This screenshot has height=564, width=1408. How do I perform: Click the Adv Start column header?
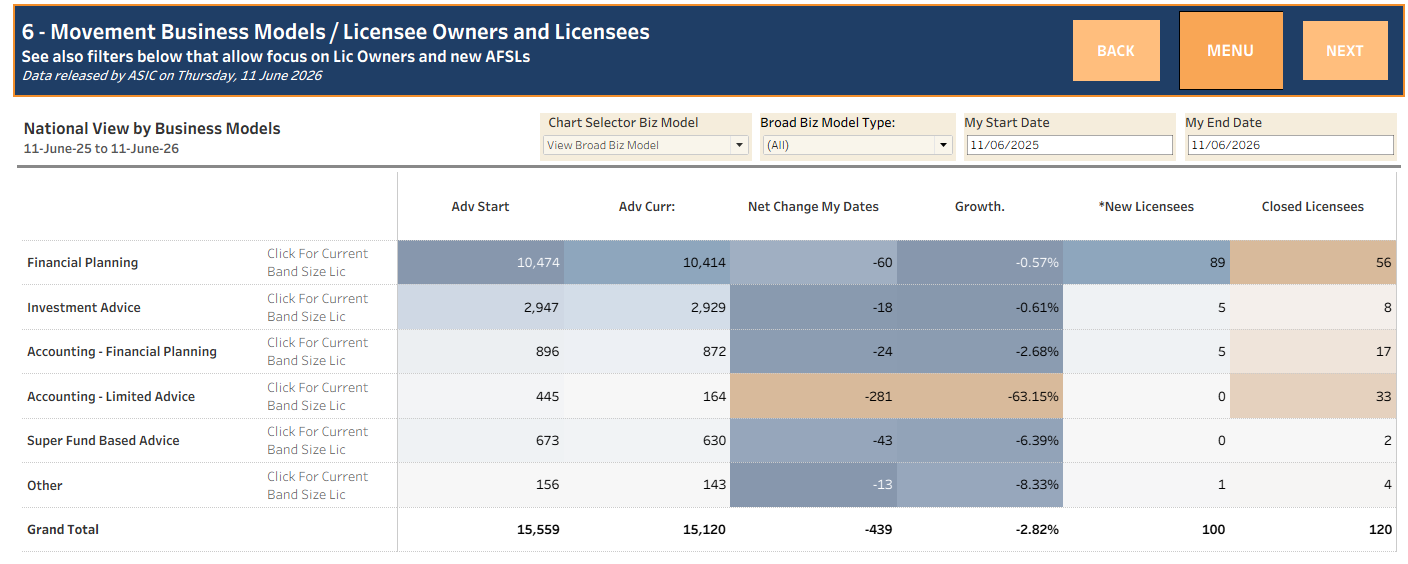[x=480, y=206]
